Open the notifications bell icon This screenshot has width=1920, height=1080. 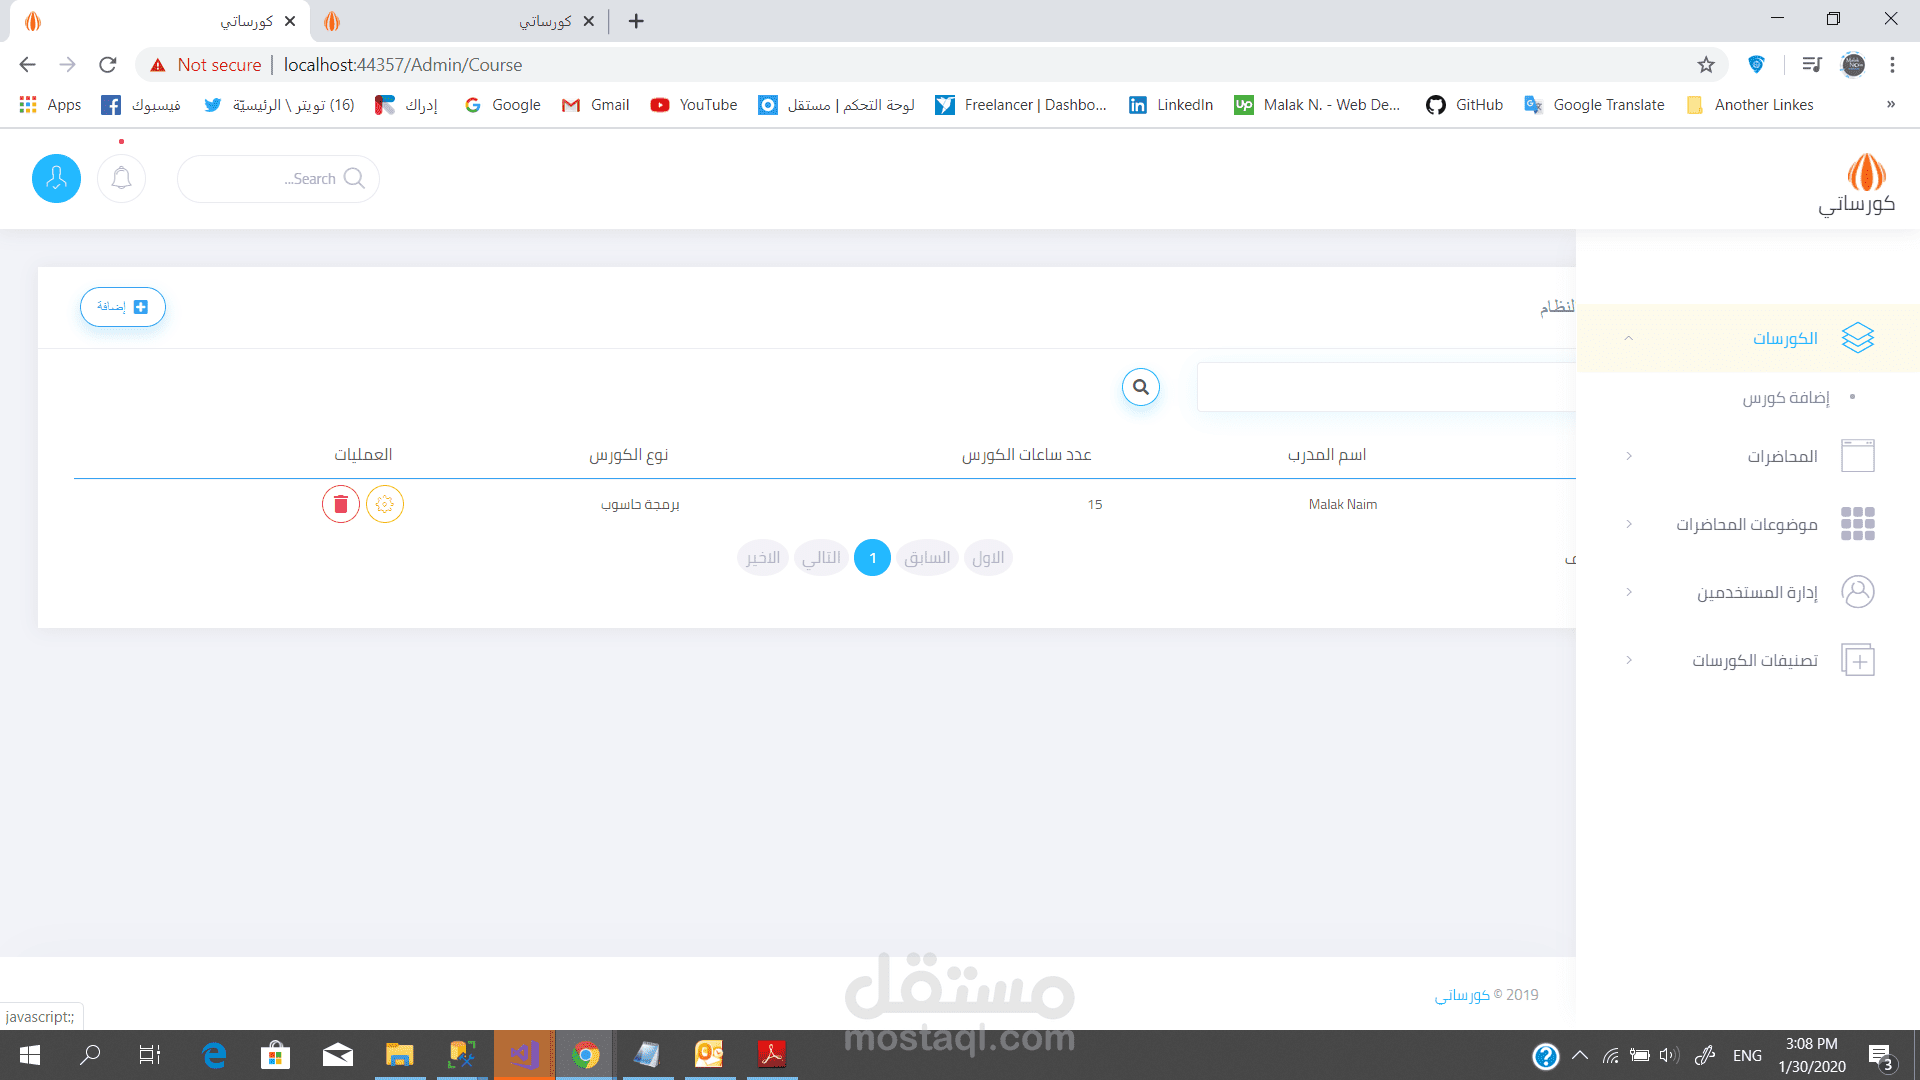pyautogui.click(x=121, y=179)
